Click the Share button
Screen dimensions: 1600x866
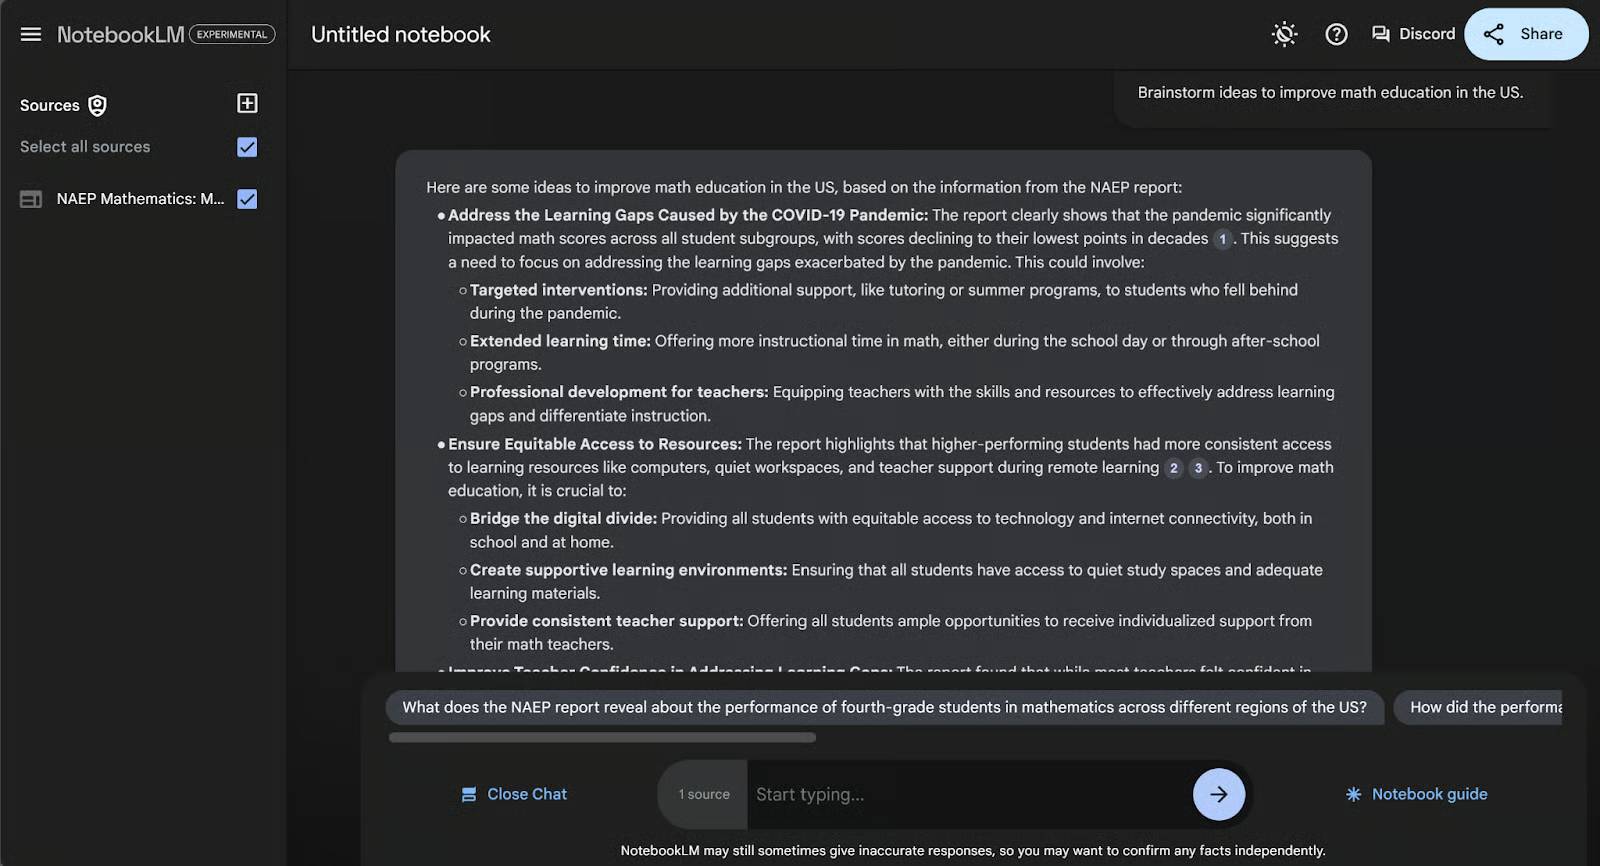coord(1526,34)
